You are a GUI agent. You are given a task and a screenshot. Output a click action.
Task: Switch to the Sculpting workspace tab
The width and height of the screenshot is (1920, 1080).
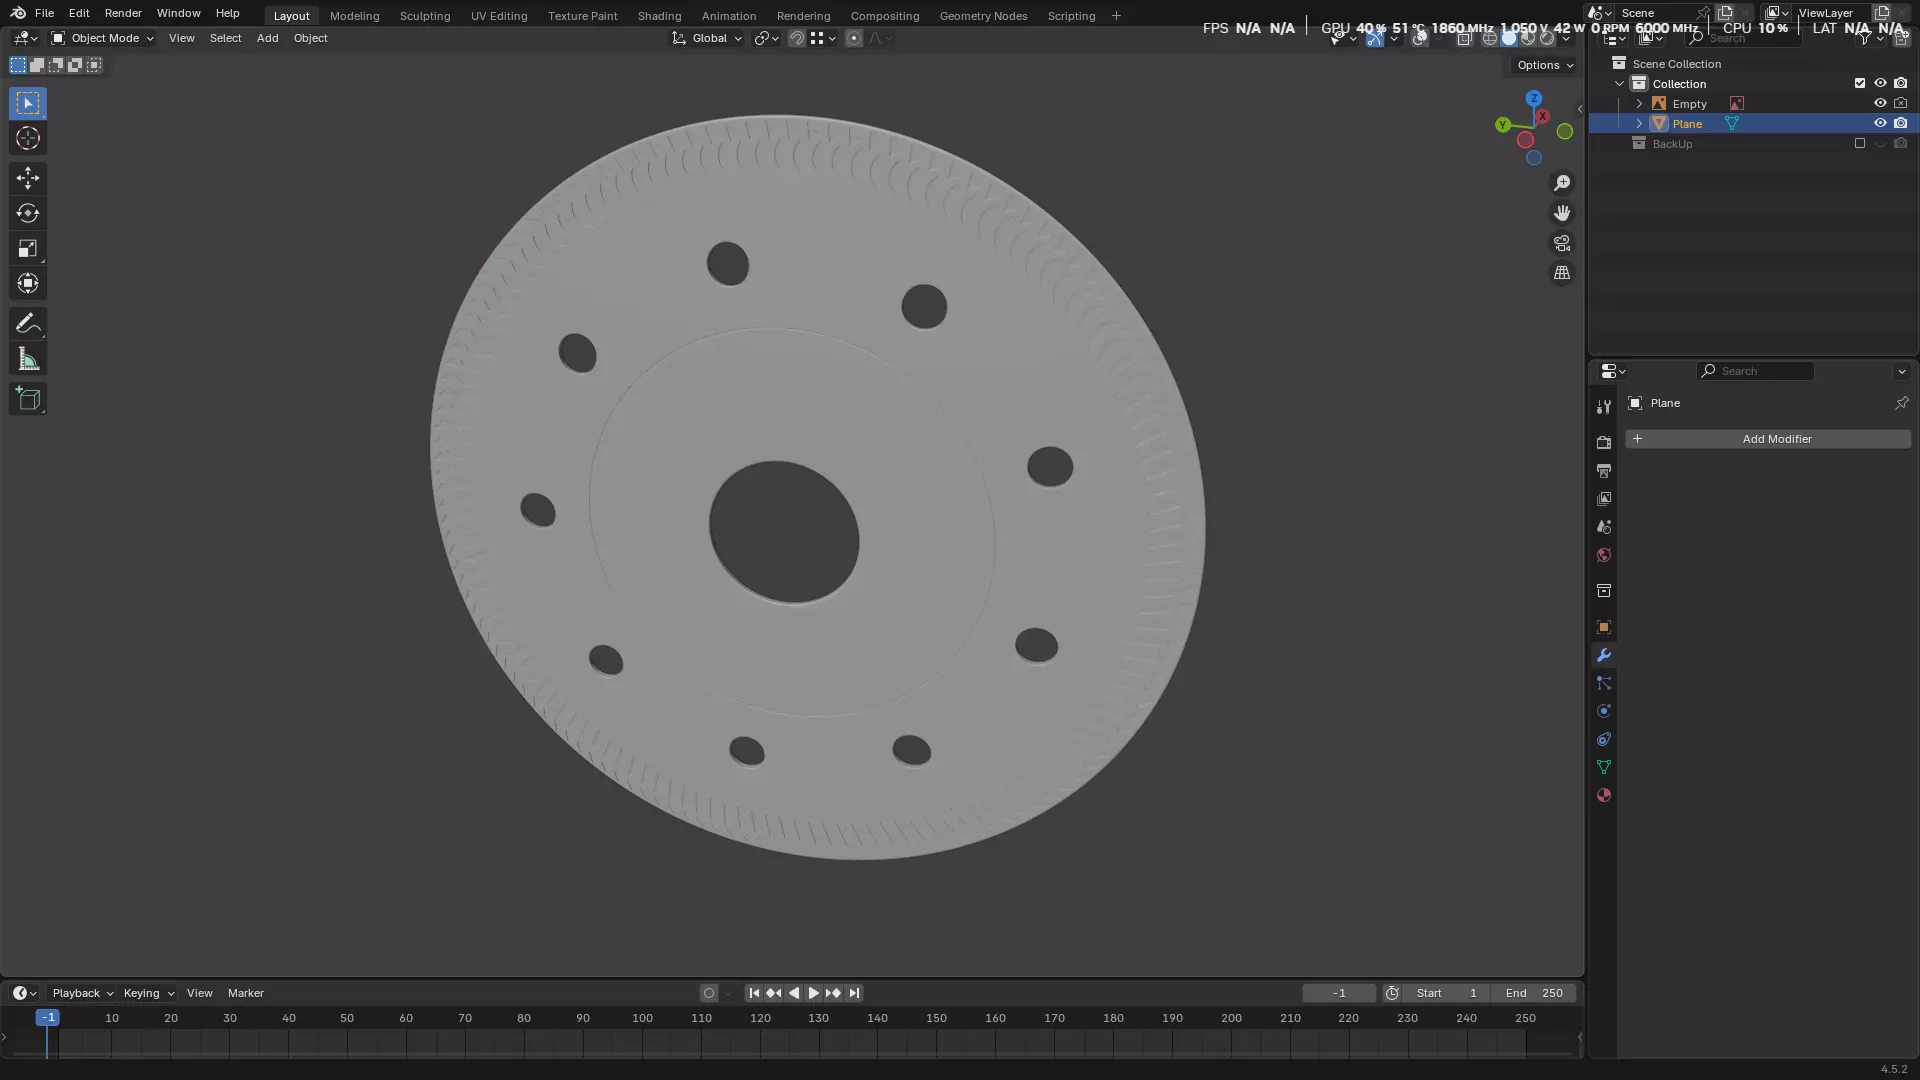point(425,16)
